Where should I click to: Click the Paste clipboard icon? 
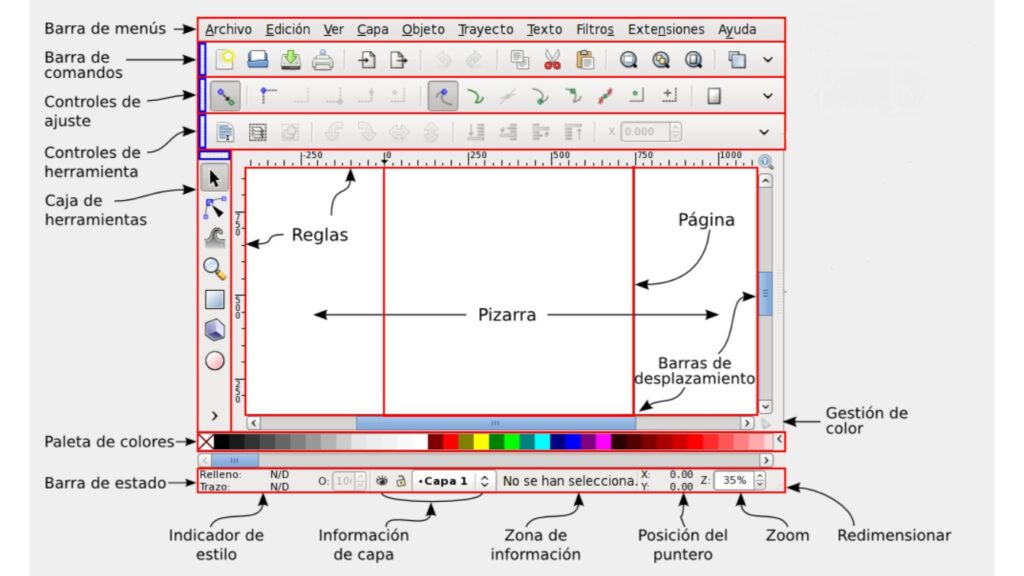point(586,60)
